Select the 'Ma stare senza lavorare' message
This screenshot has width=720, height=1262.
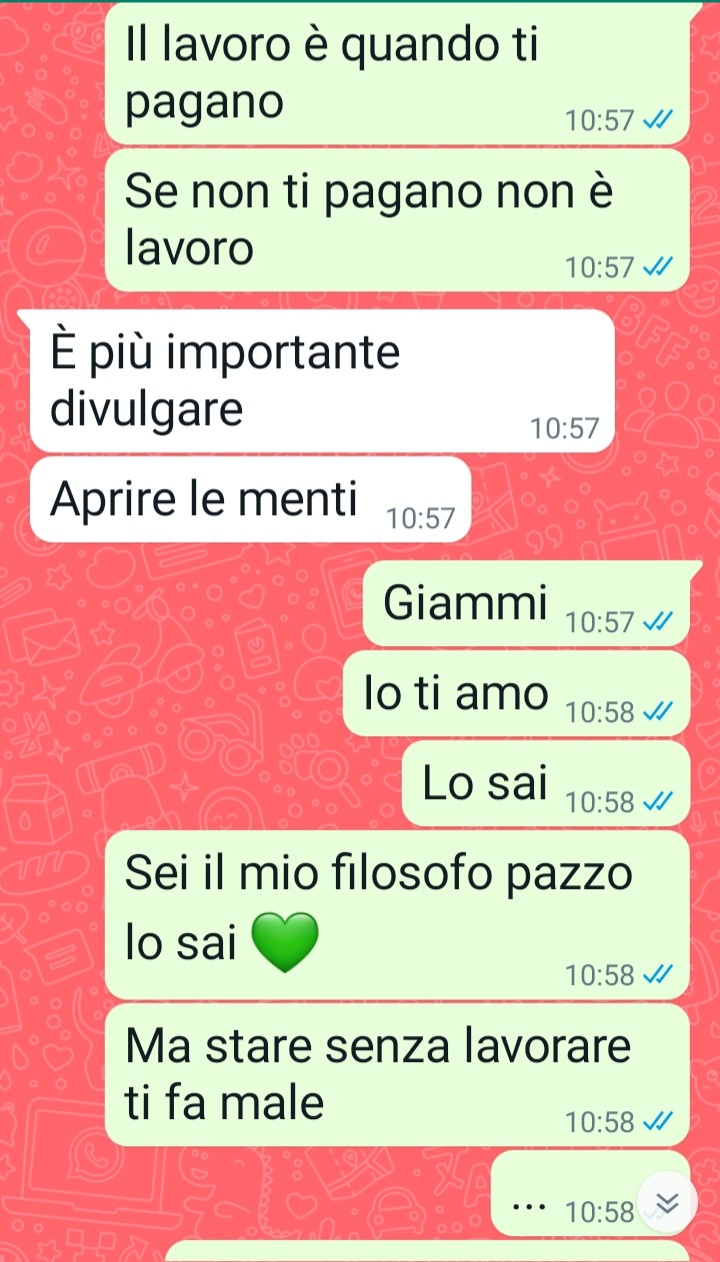(x=398, y=1075)
